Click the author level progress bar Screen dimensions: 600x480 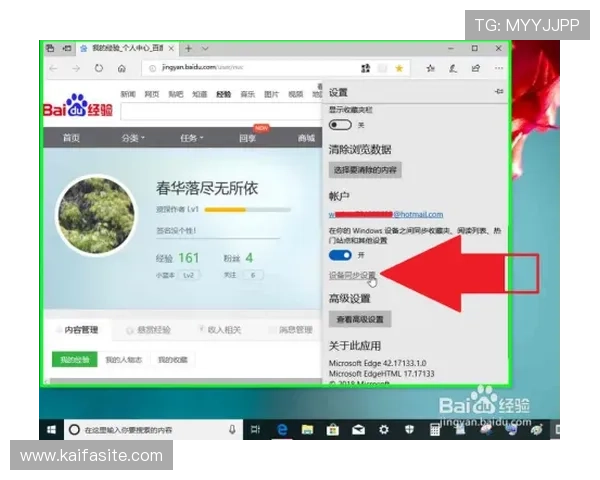click(248, 209)
